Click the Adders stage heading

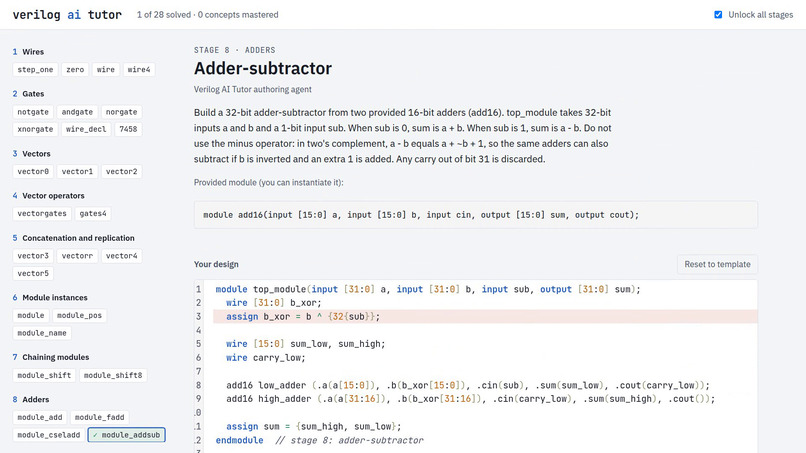click(x=35, y=400)
